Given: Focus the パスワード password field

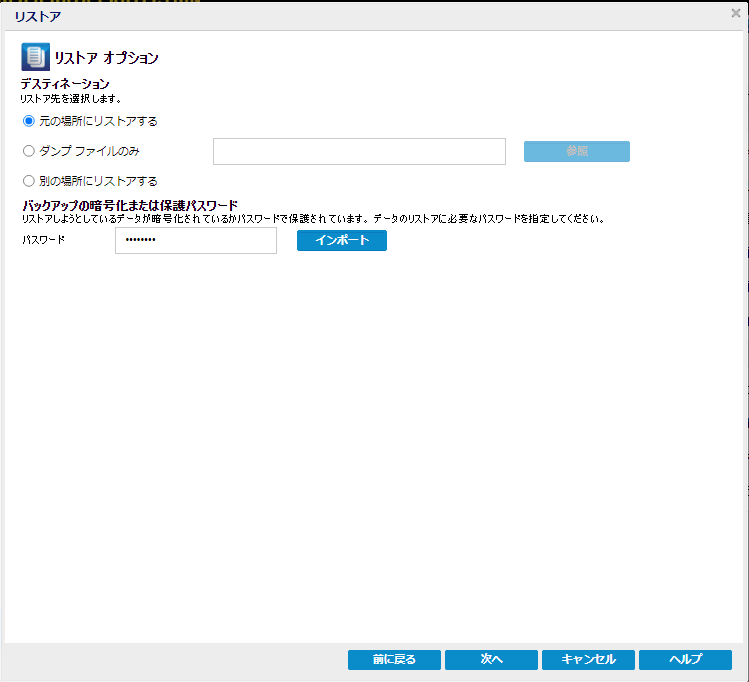Looking at the screenshot, I should coord(196,240).
